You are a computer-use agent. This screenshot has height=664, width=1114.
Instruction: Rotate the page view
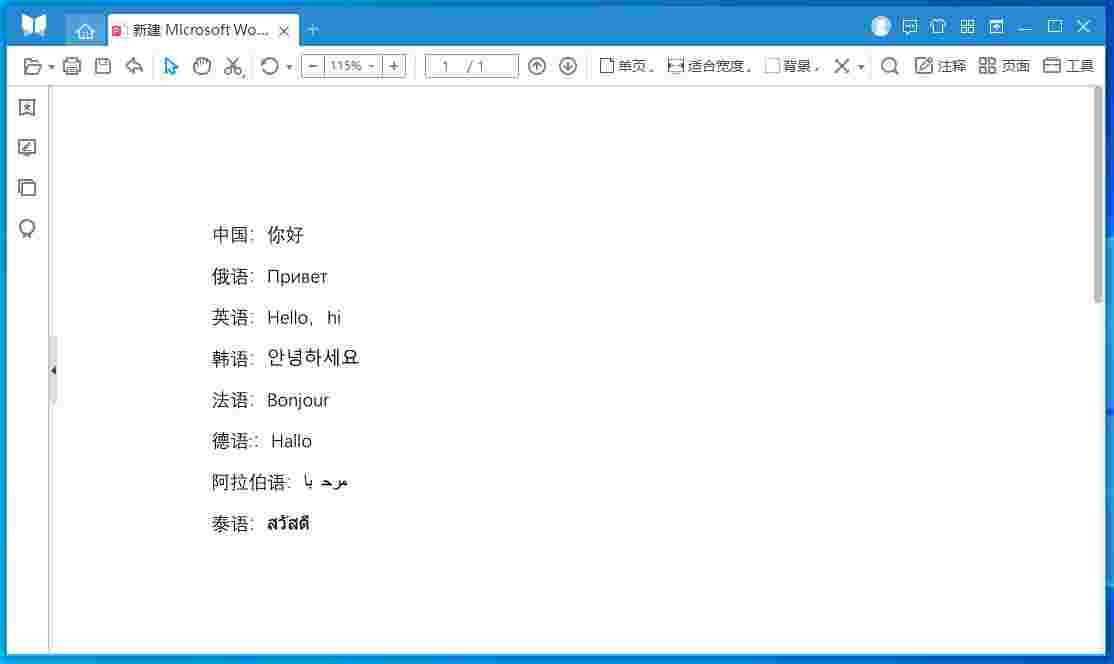point(266,66)
